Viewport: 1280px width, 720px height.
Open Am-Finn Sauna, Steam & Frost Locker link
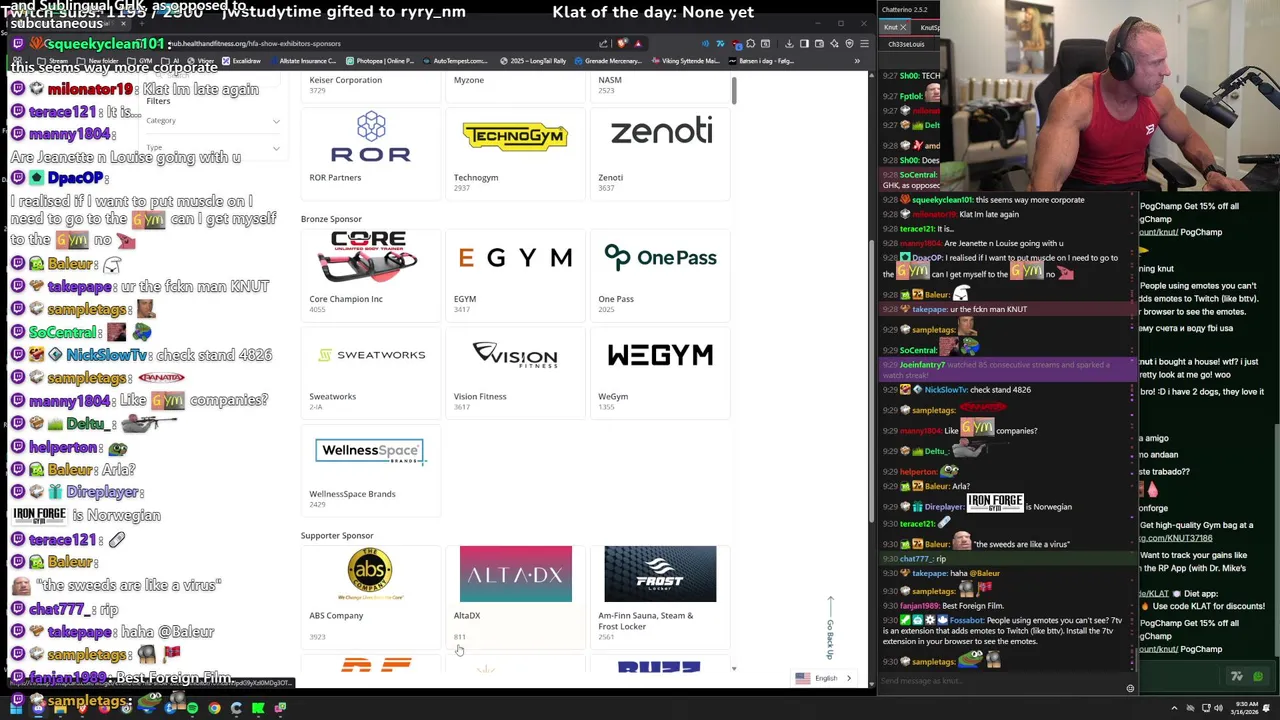[645, 621]
